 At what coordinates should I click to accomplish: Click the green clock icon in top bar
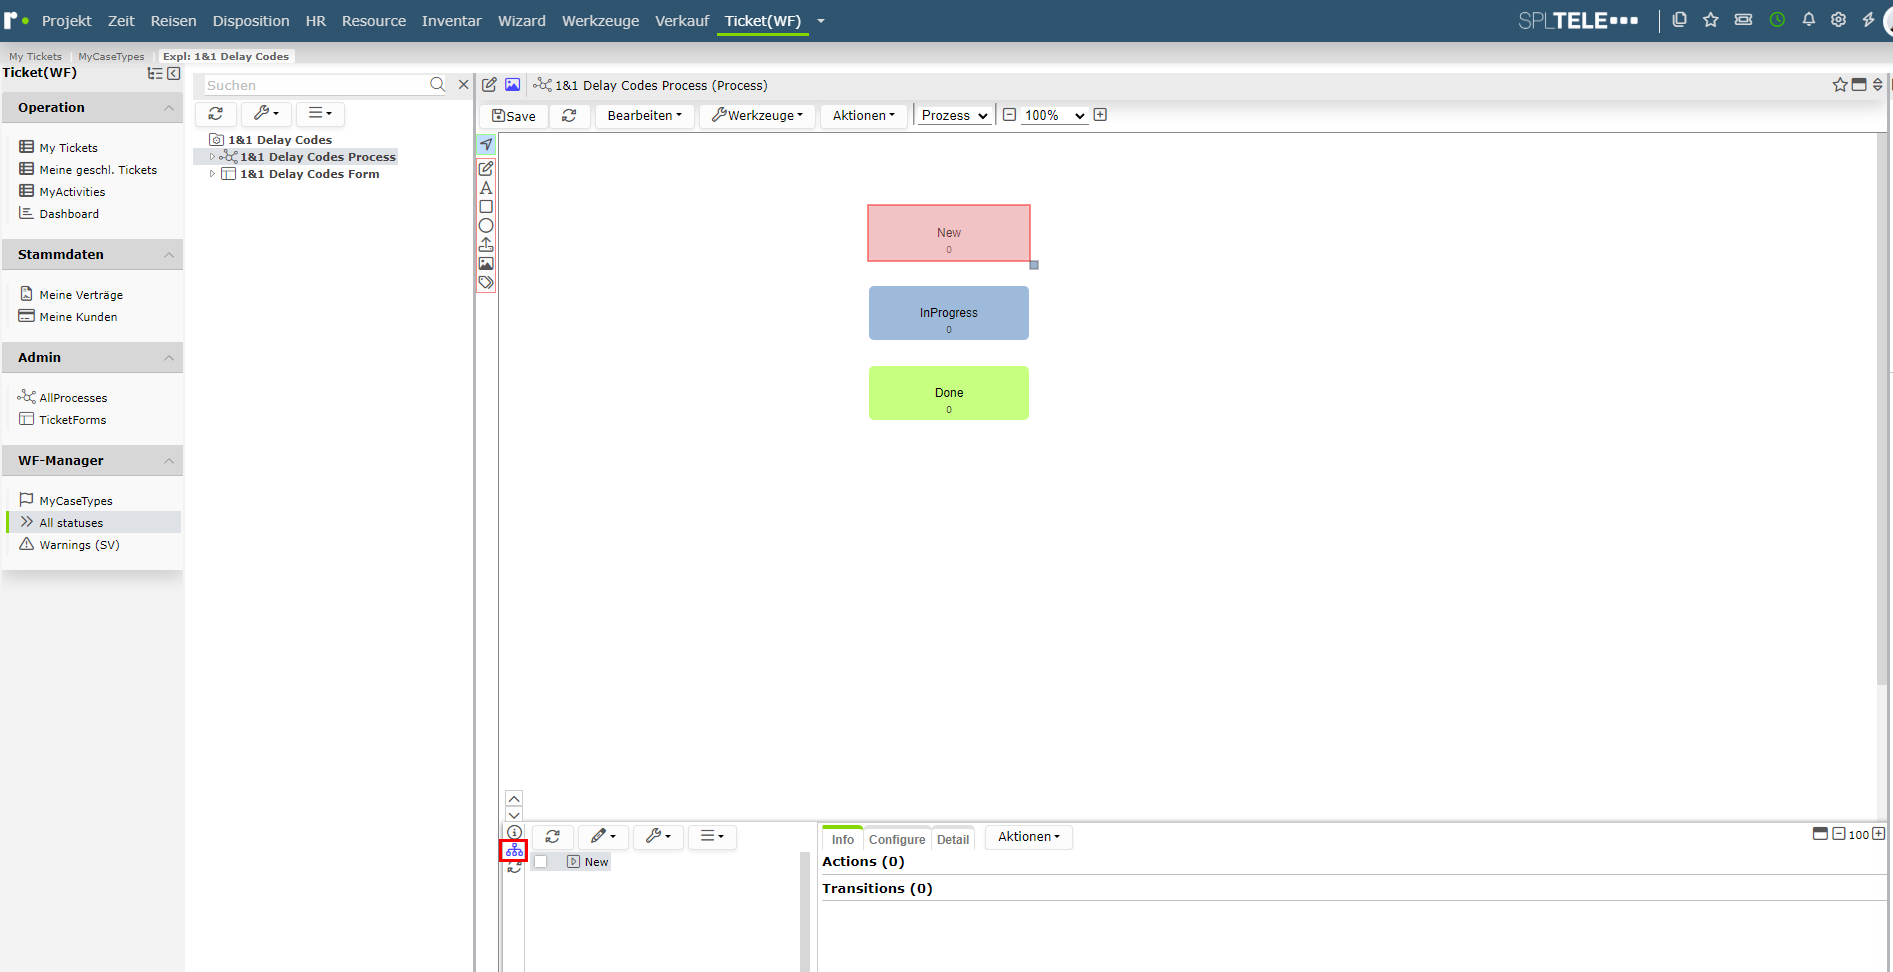tap(1777, 20)
